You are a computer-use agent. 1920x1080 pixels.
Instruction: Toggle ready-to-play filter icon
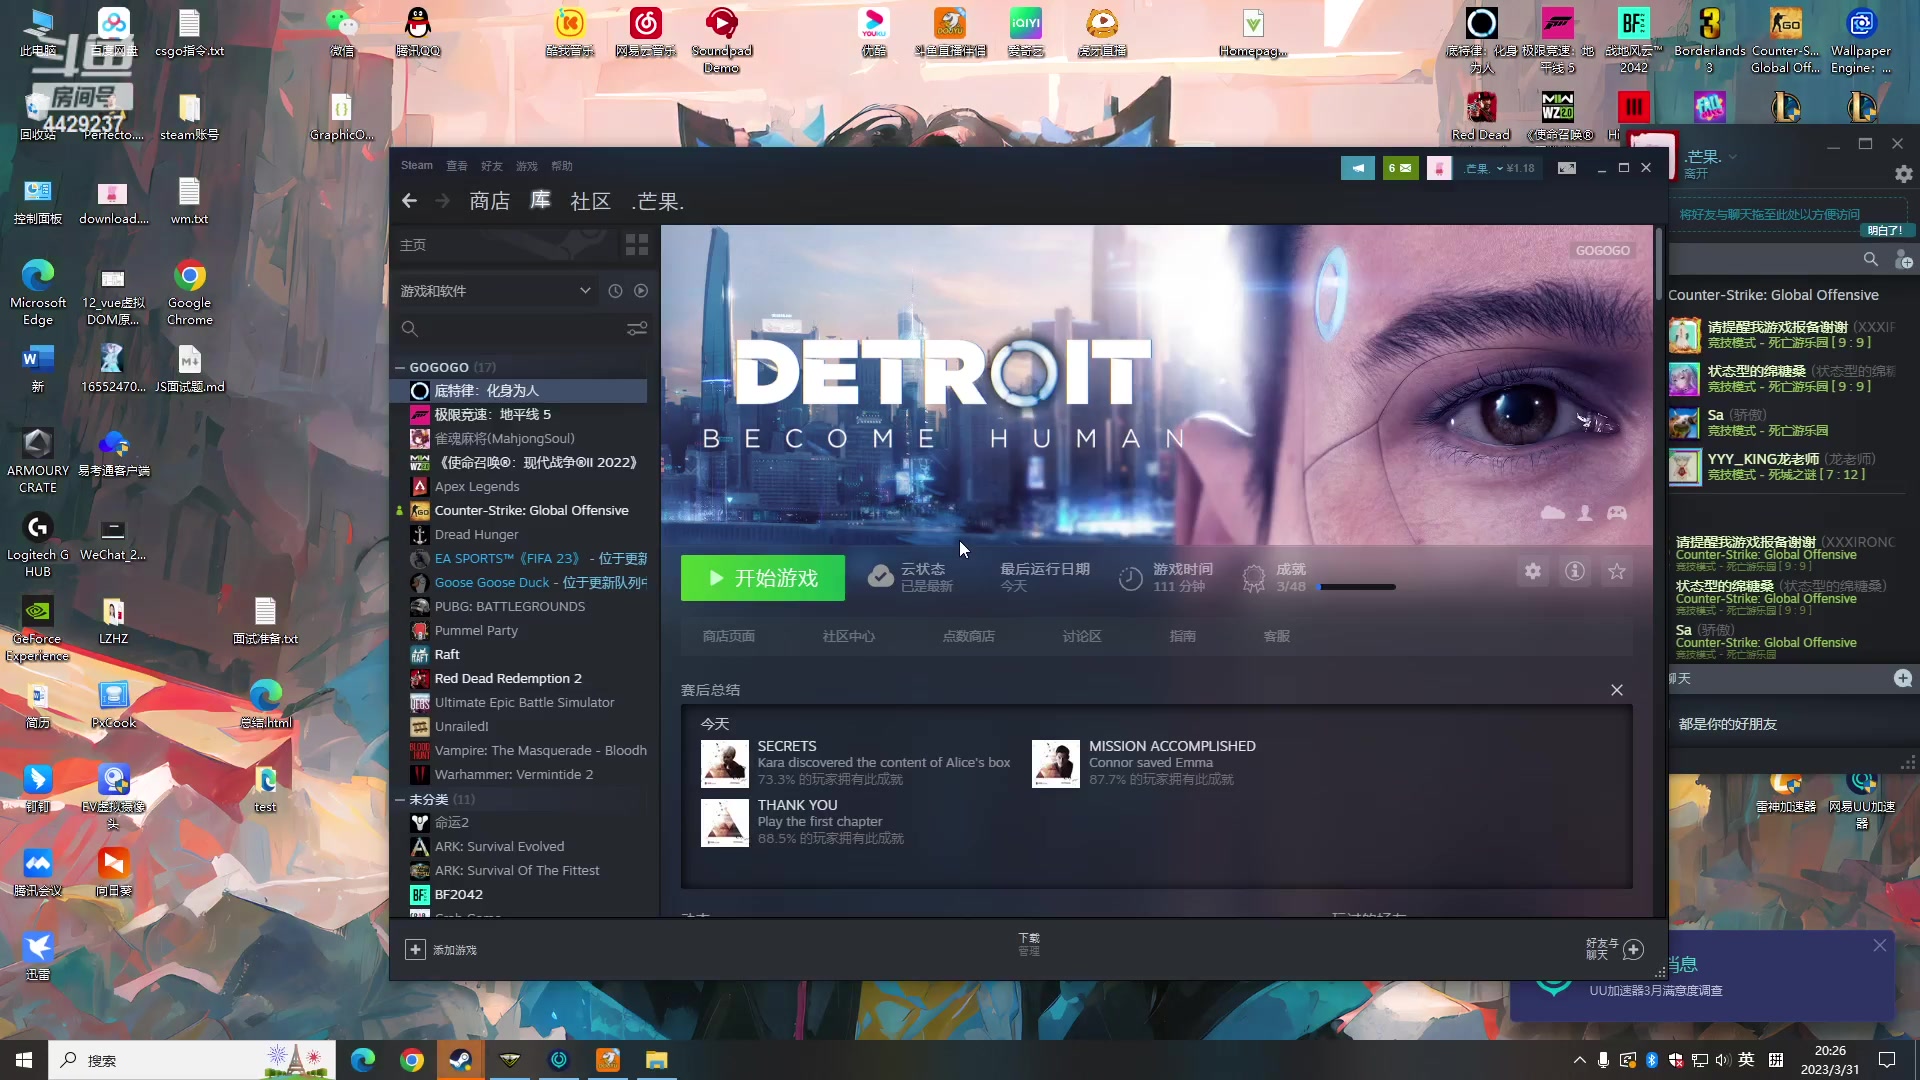(x=641, y=291)
